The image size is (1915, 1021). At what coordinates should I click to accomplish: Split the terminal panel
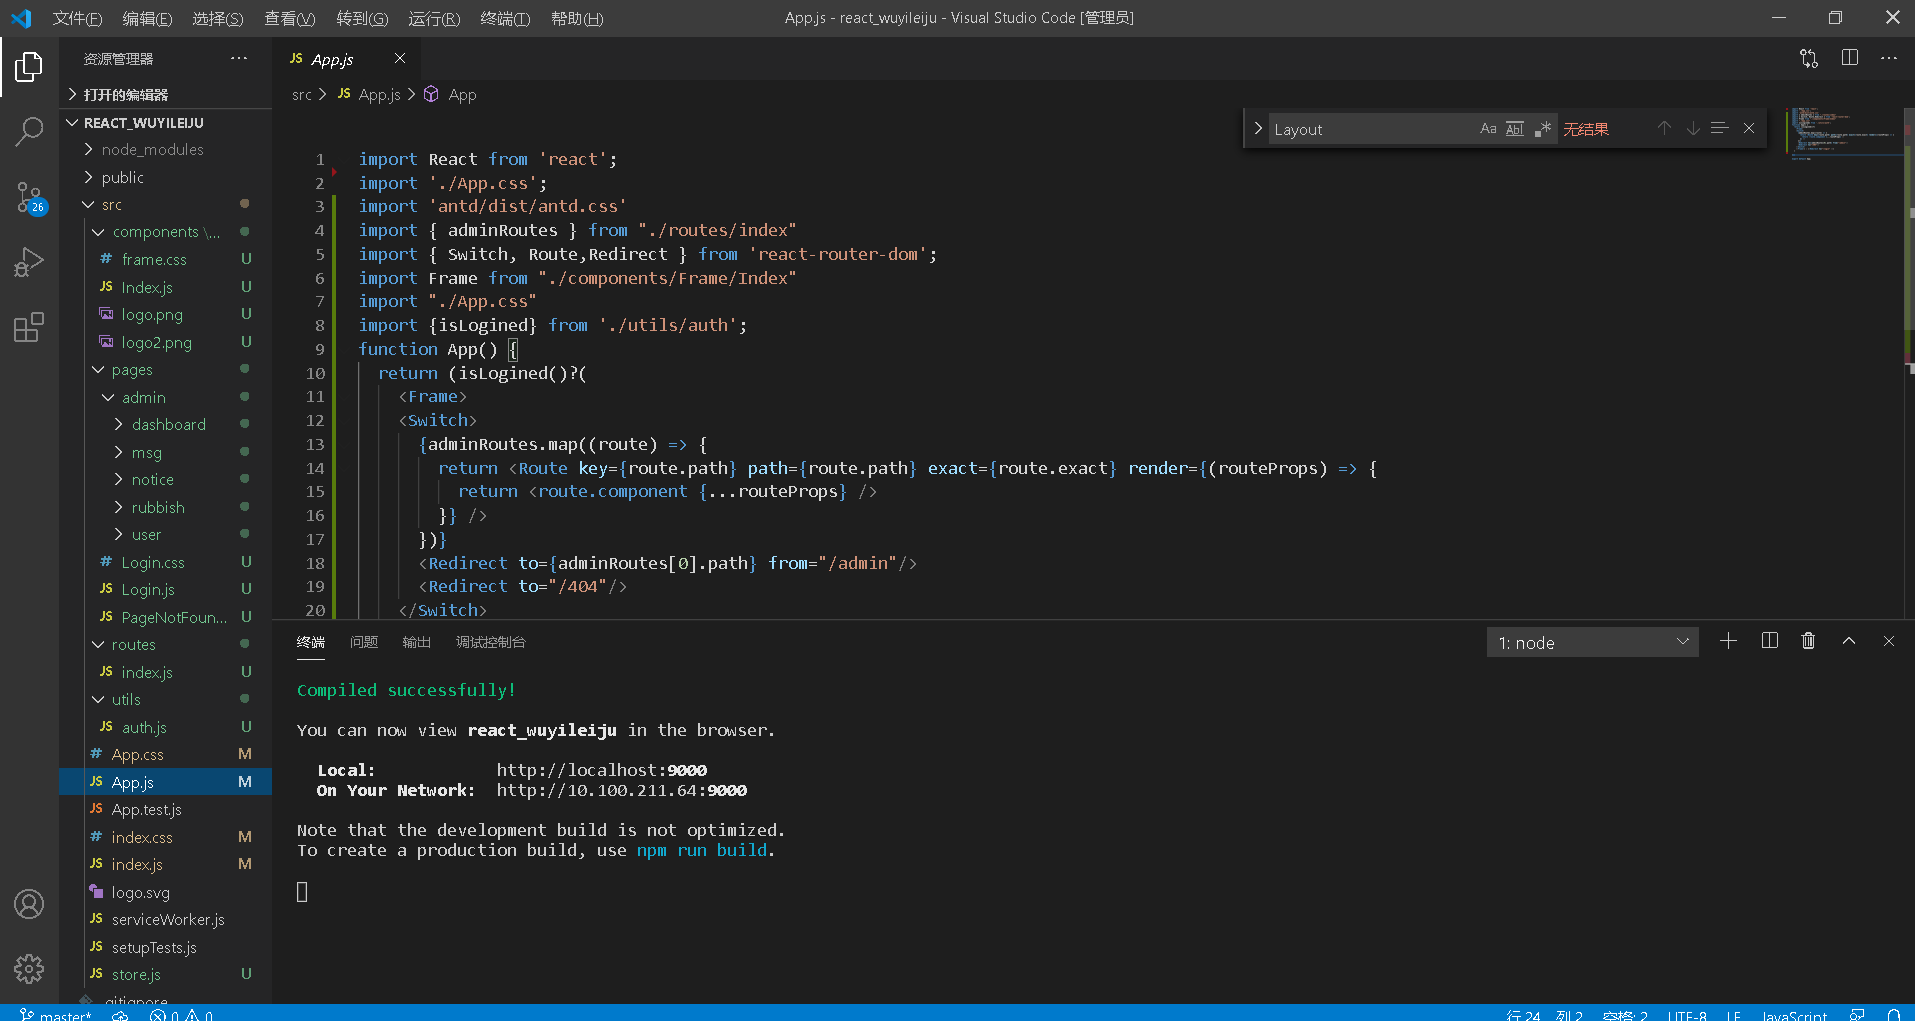(1769, 641)
